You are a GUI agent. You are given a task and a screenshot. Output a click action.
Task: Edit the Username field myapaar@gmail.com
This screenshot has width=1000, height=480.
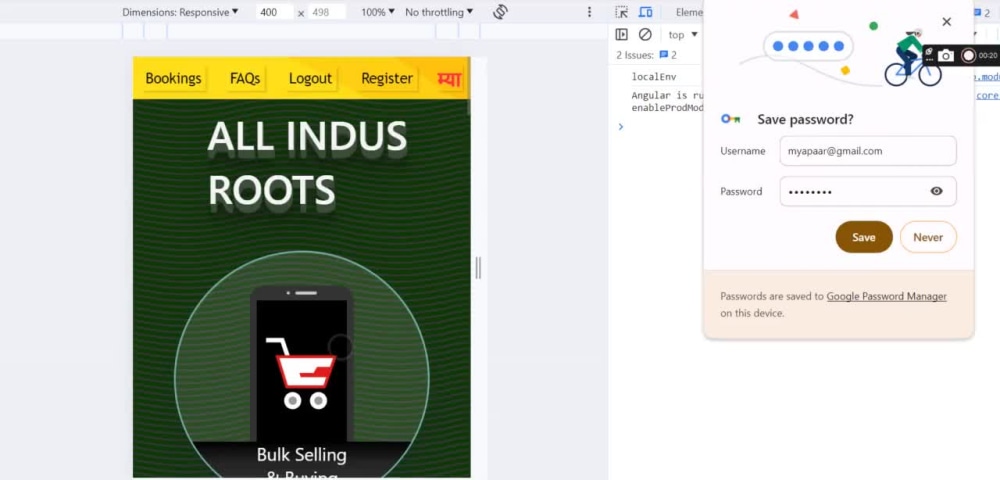pos(867,151)
